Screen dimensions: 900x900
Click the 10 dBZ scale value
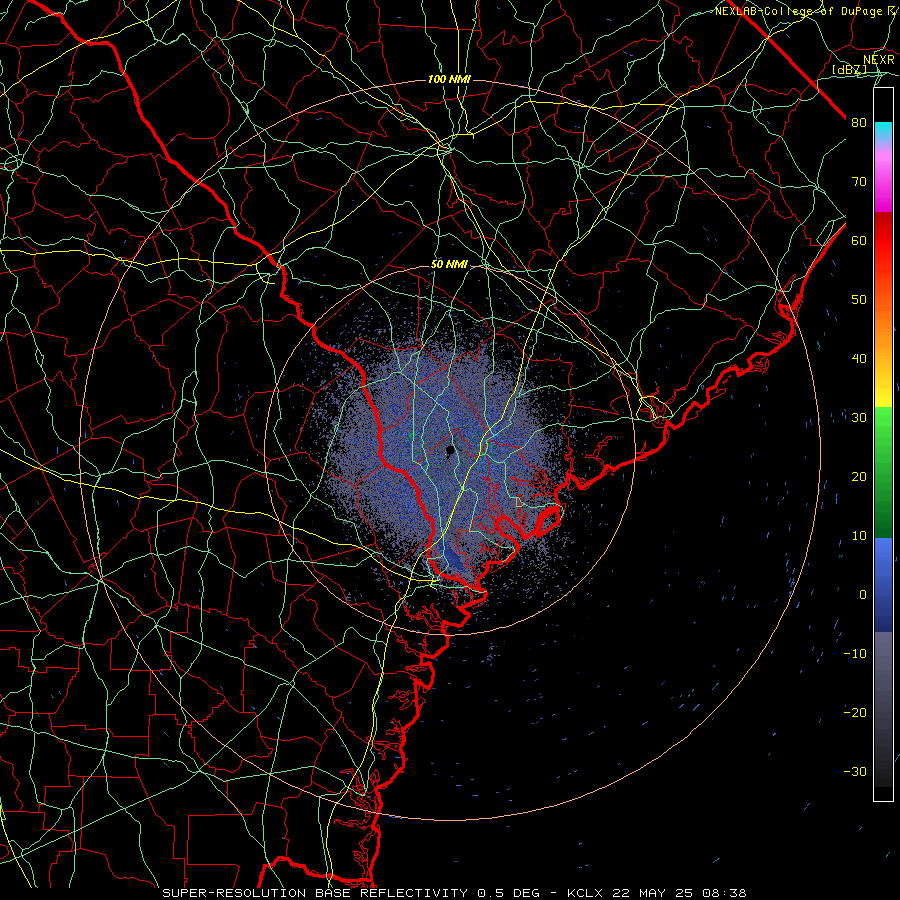coord(859,536)
